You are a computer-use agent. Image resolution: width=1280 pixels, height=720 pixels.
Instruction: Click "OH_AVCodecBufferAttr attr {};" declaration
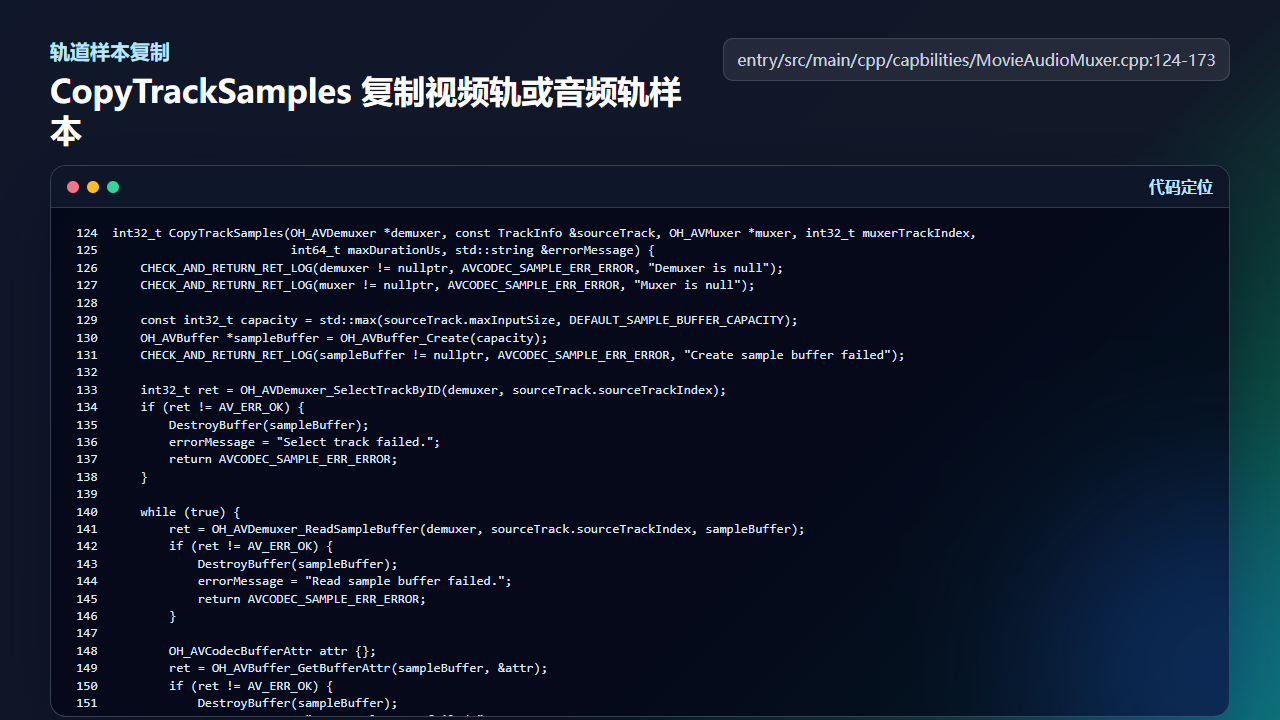pos(272,651)
